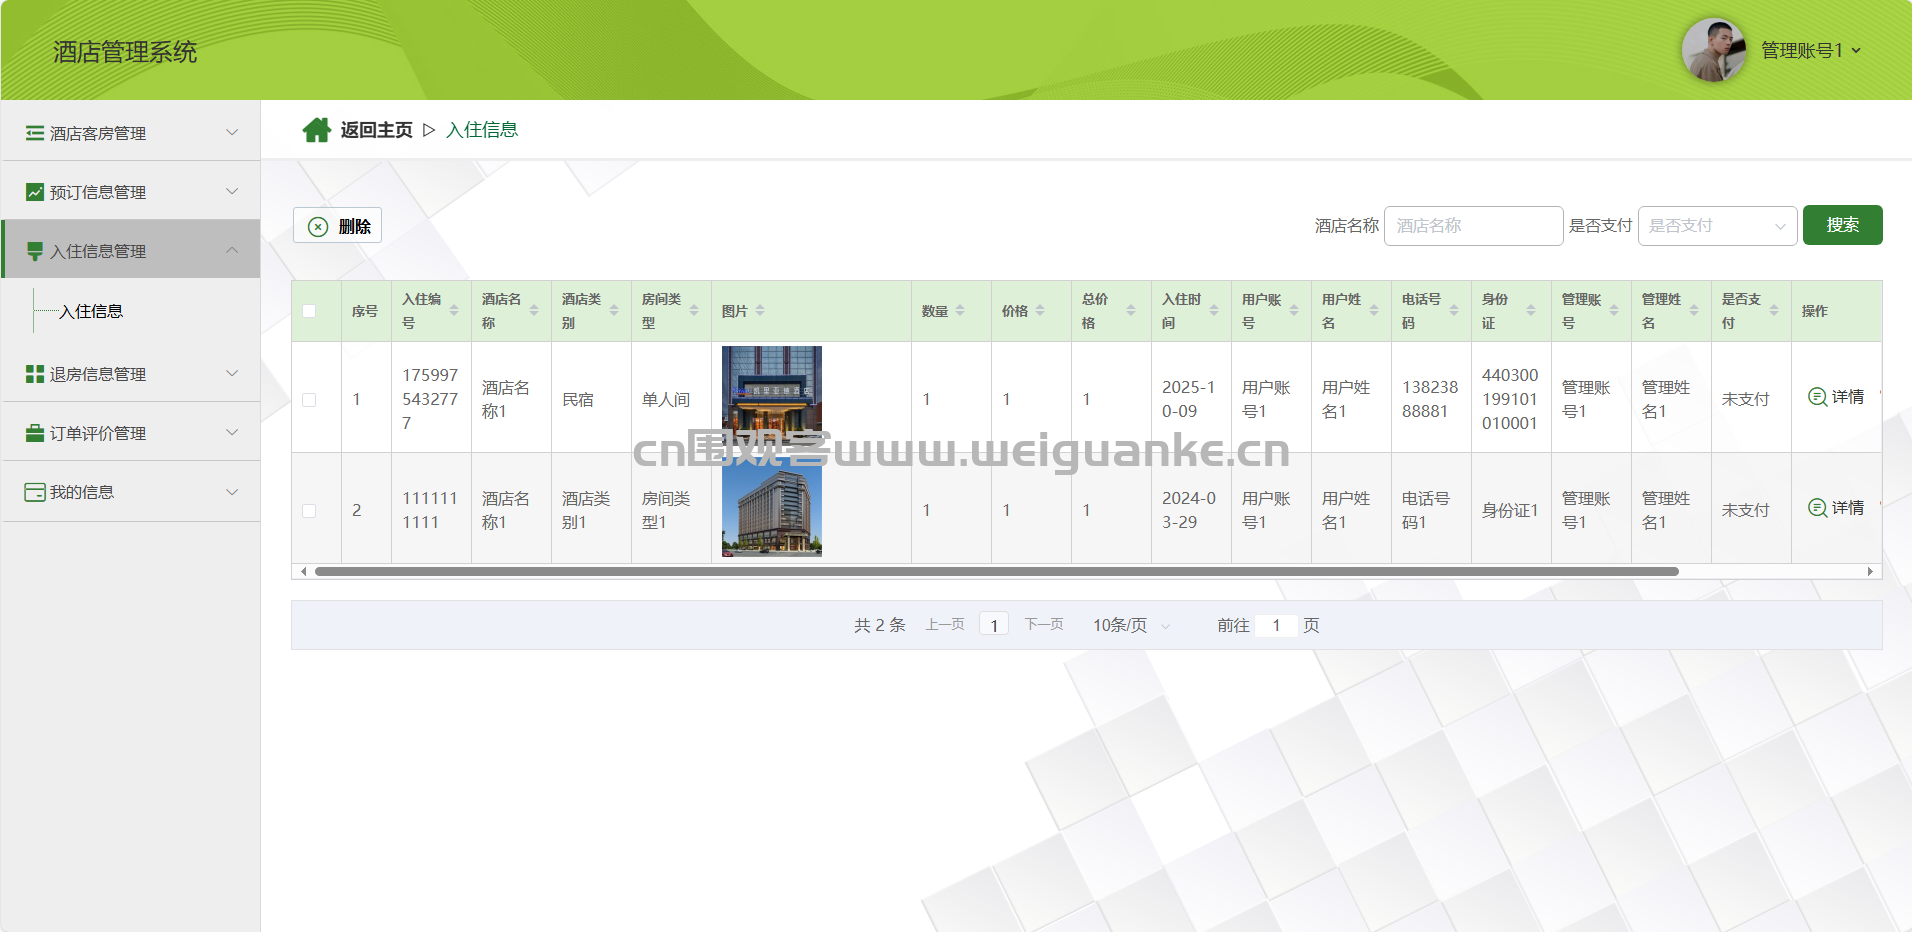This screenshot has width=1912, height=932.
Task: Check the checkbox for row 2
Action: [x=309, y=511]
